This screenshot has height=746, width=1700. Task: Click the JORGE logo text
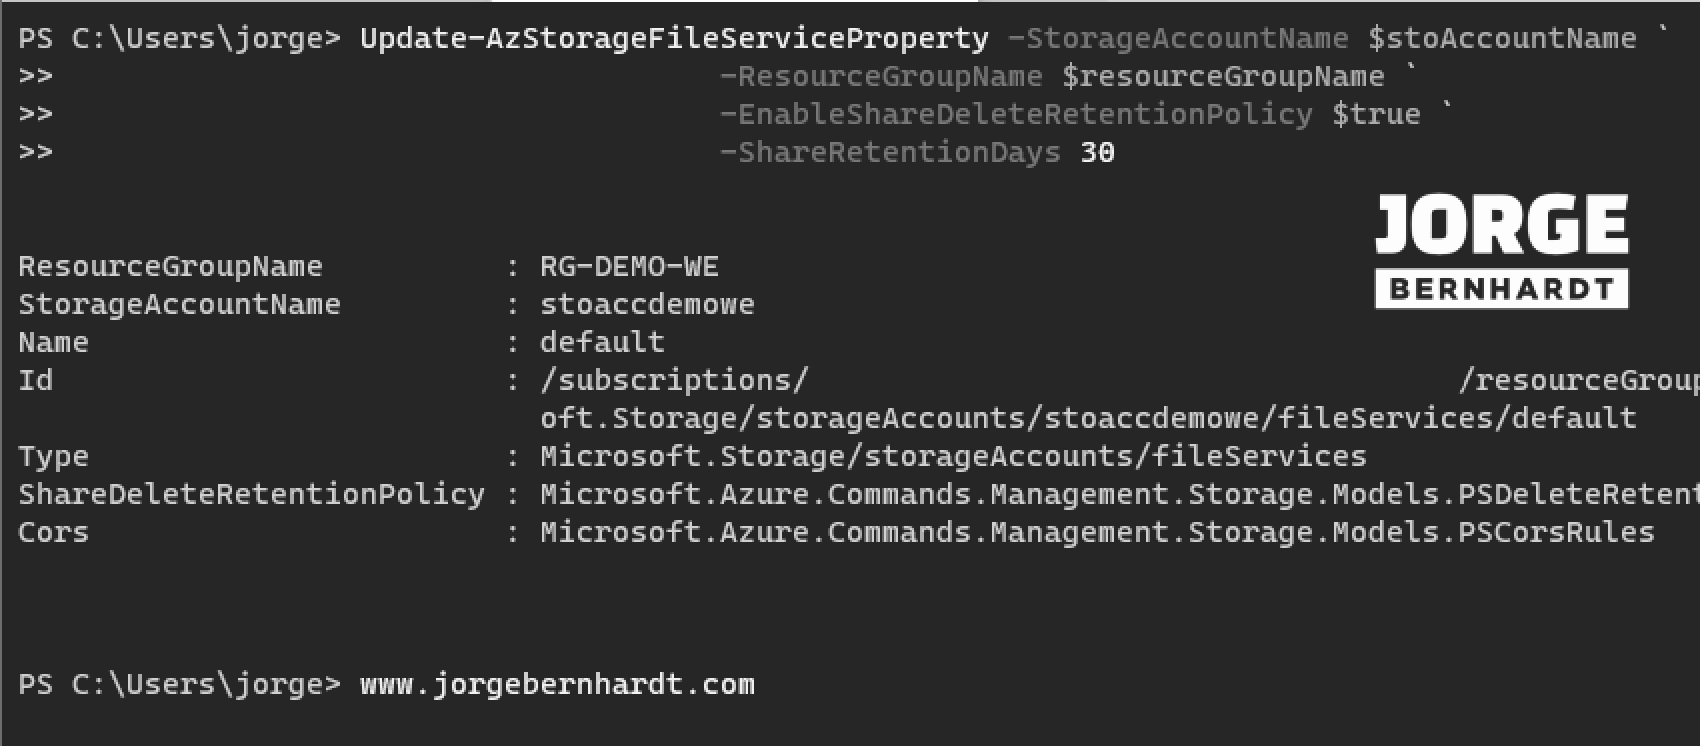click(1502, 224)
